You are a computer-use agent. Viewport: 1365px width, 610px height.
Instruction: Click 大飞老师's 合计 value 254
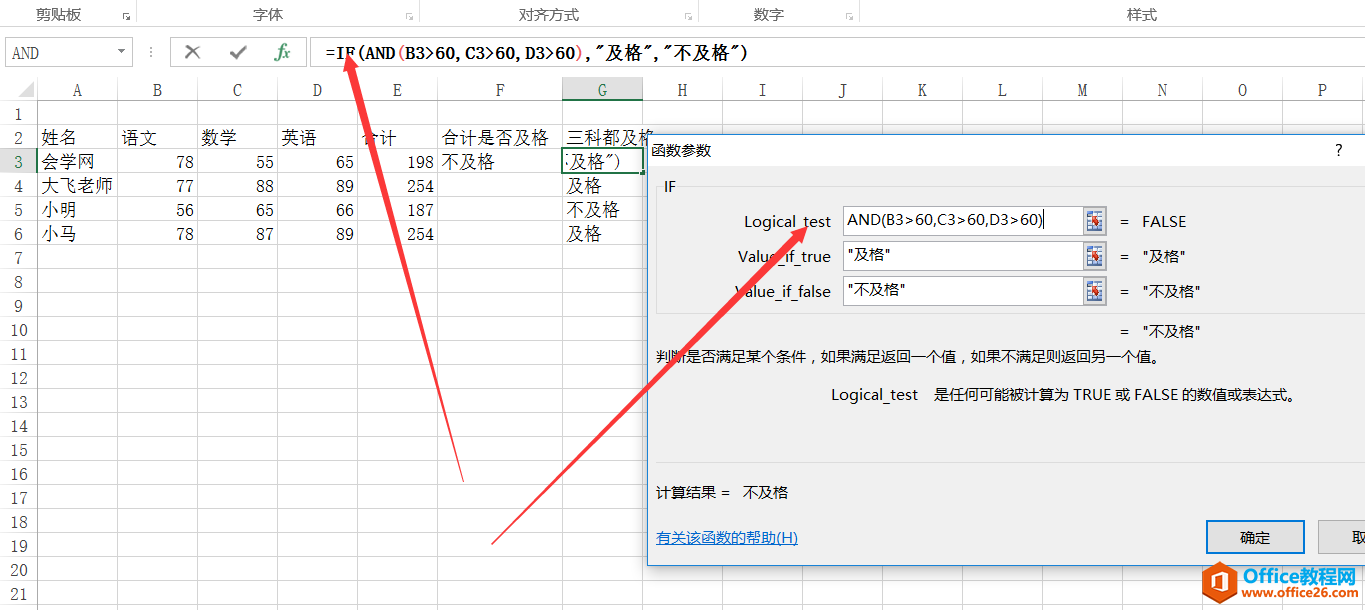tap(397, 186)
